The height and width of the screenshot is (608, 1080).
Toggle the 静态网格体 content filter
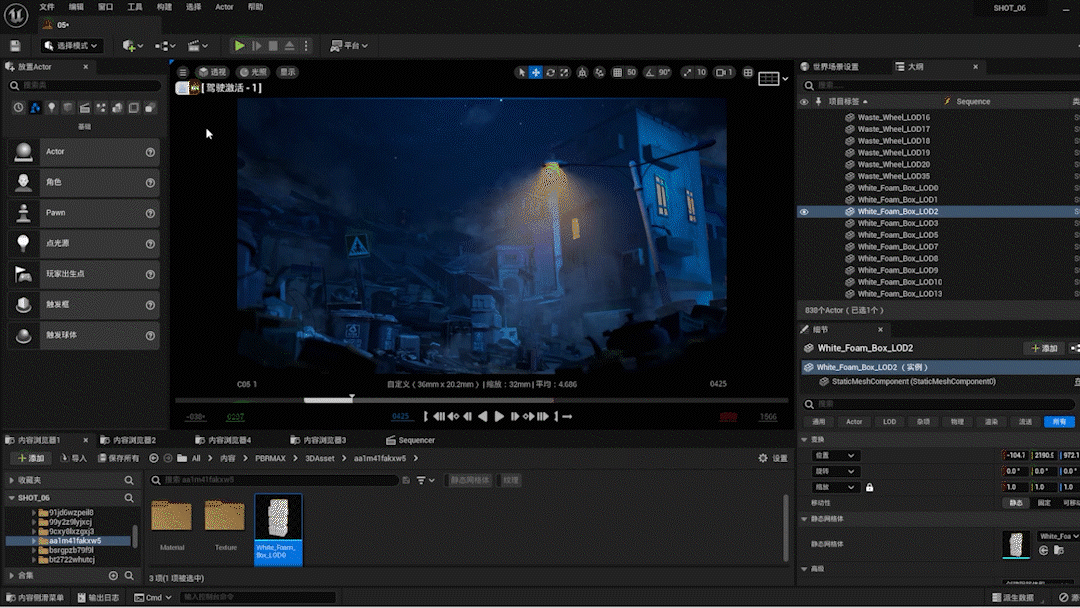[470, 481]
